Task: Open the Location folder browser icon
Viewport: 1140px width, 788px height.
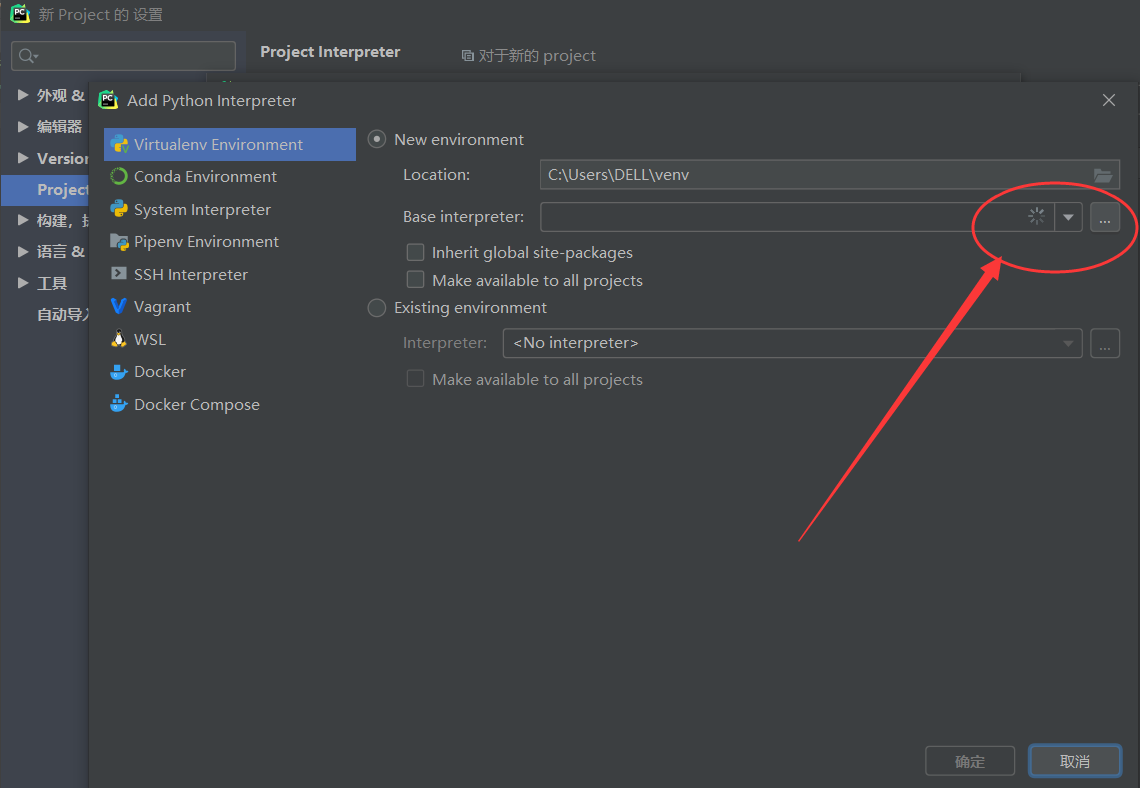Action: pos(1103,174)
